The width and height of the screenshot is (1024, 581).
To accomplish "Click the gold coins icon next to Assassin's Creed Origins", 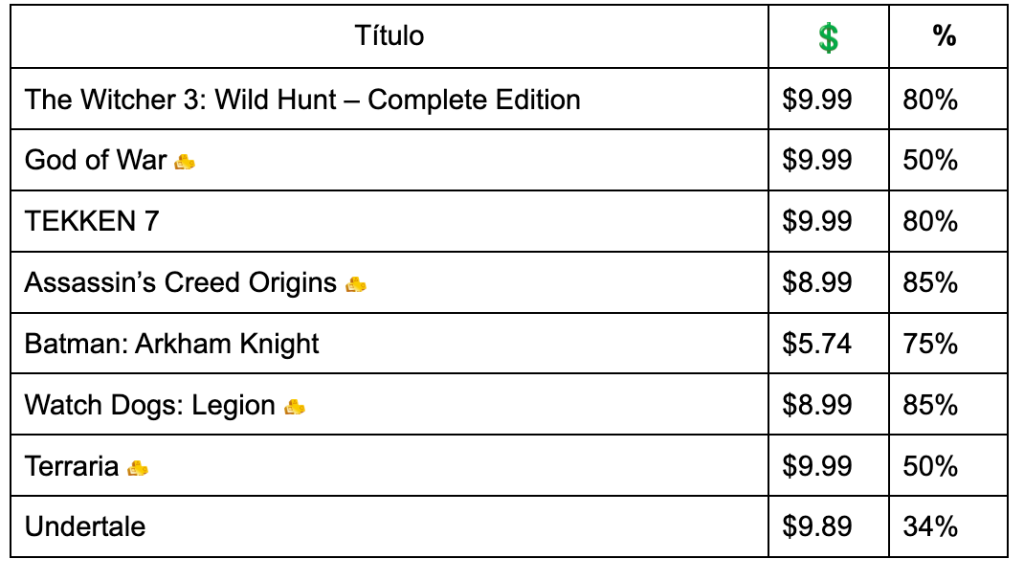I will point(356,284).
